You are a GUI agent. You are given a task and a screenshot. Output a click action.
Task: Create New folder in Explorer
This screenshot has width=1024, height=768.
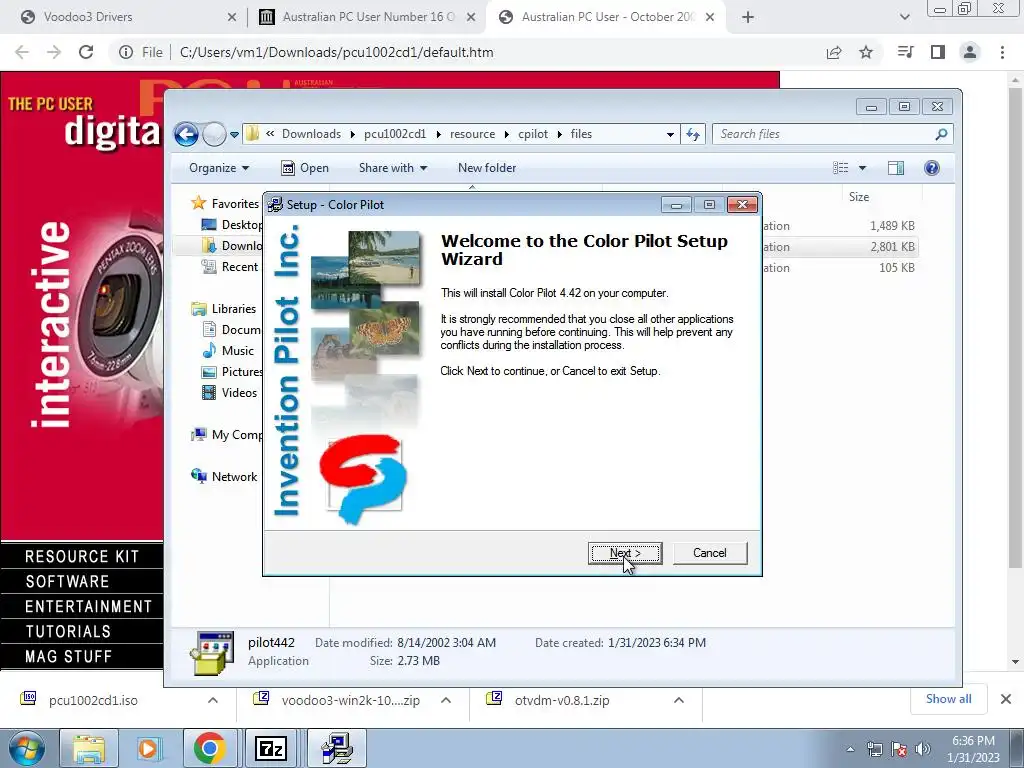tap(487, 168)
